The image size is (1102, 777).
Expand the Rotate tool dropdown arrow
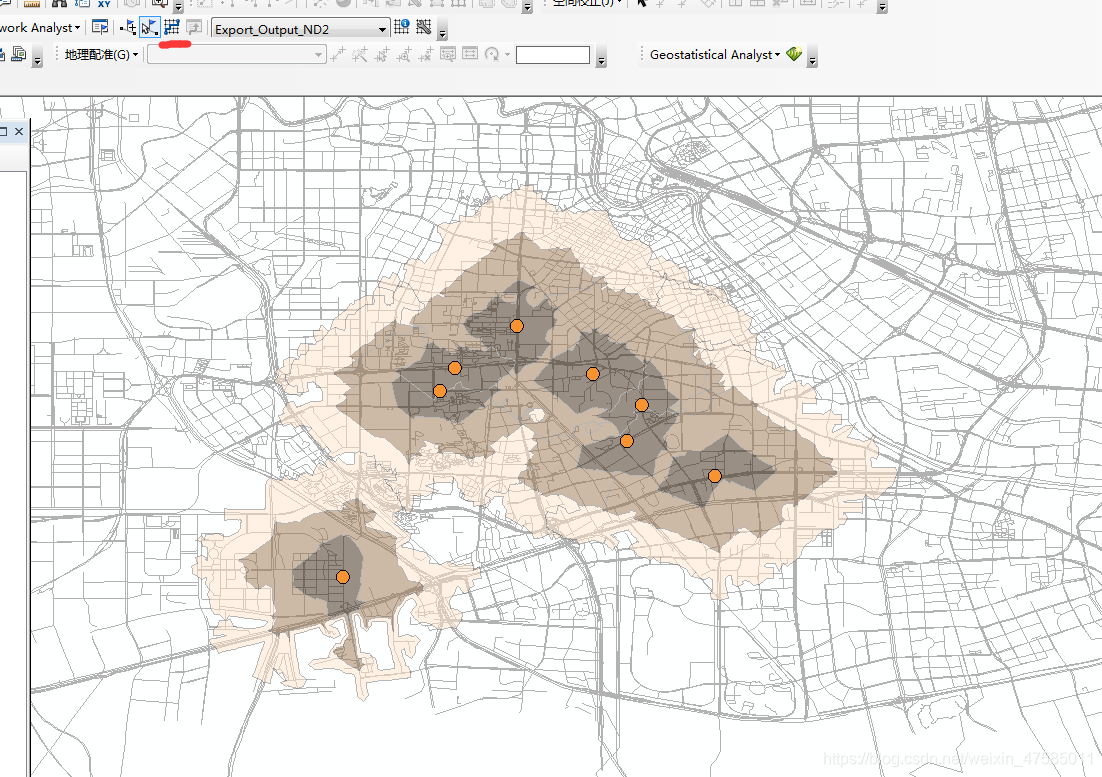pyautogui.click(x=507, y=55)
